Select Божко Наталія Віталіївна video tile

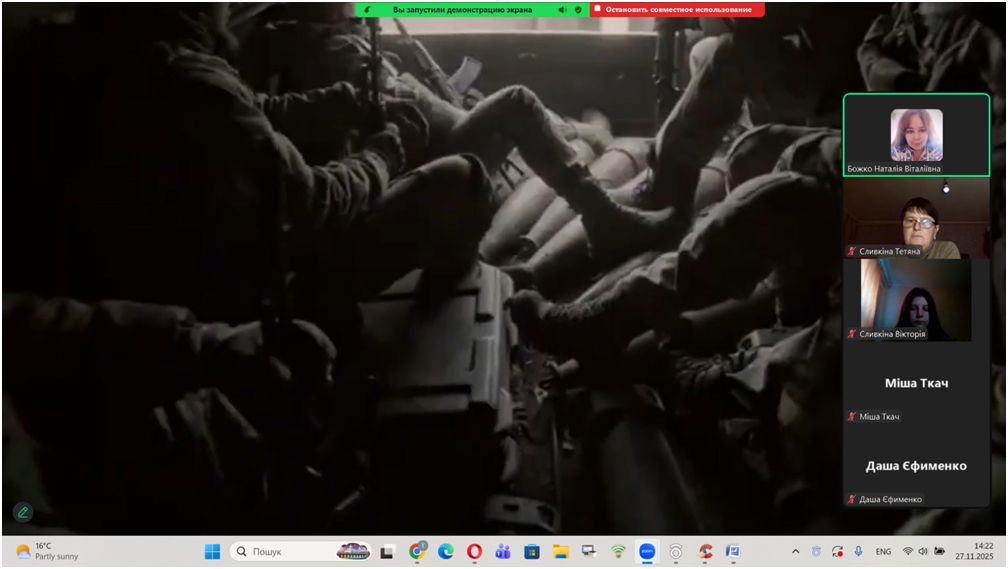pos(916,135)
